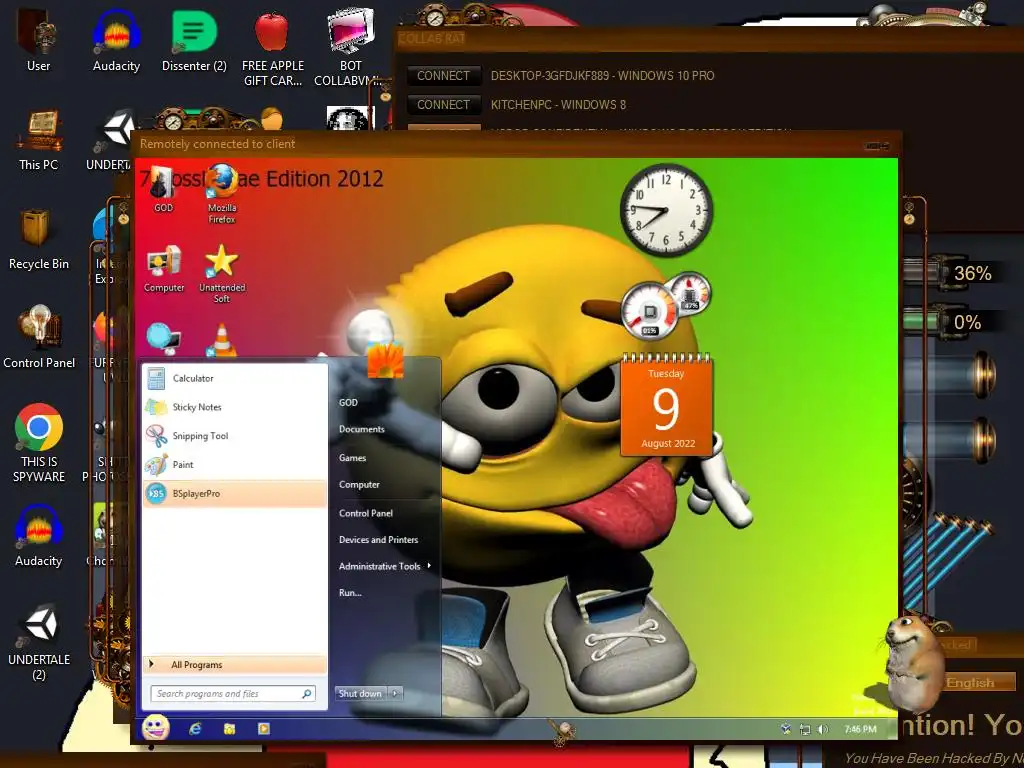Click the user picture flower thumbnail

pos(385,358)
